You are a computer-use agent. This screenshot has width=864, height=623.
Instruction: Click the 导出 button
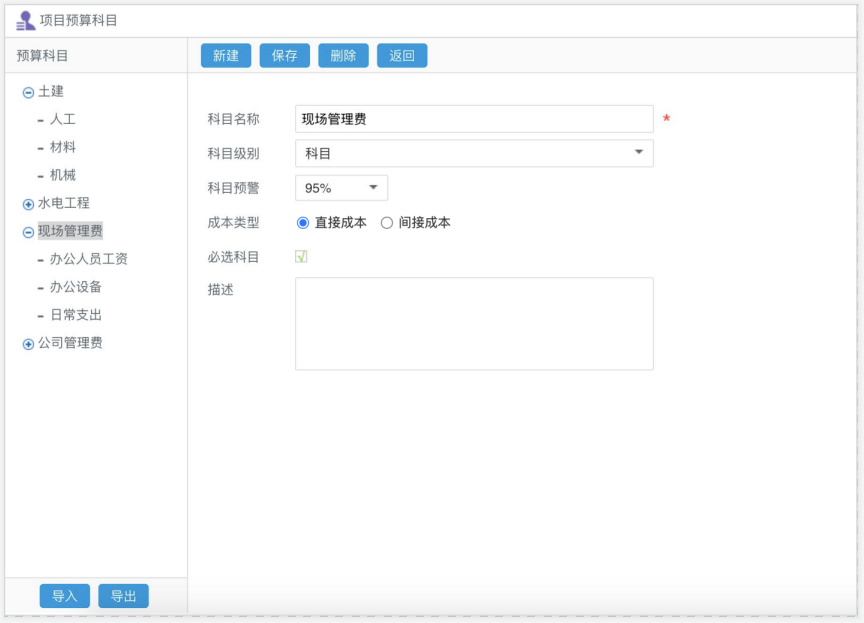(123, 595)
